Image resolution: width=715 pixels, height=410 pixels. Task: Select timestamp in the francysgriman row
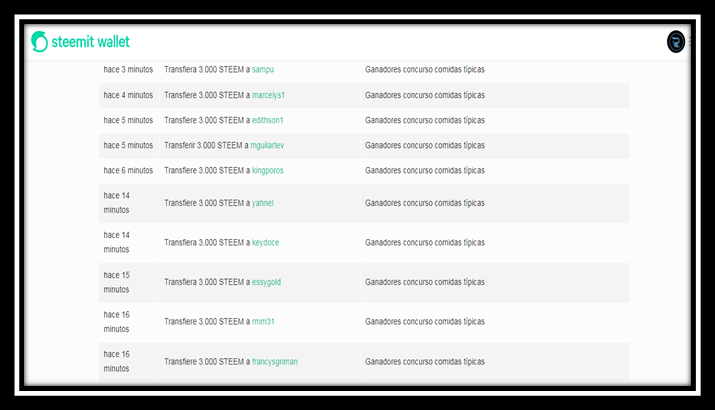coord(116,361)
